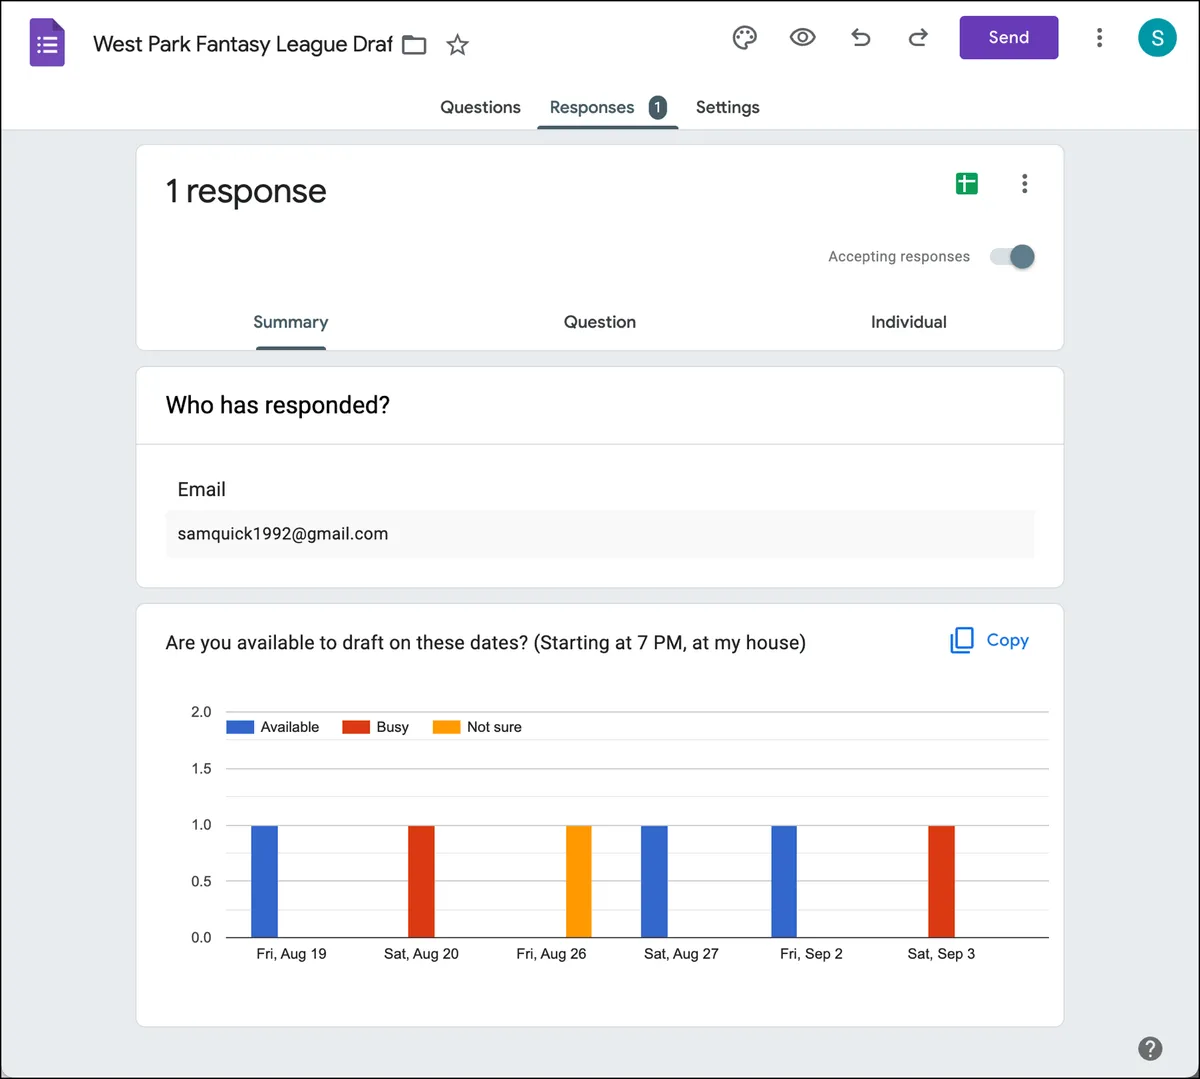Click the orange bar for Fri, Aug 26
The image size is (1200, 1079).
pyautogui.click(x=578, y=881)
